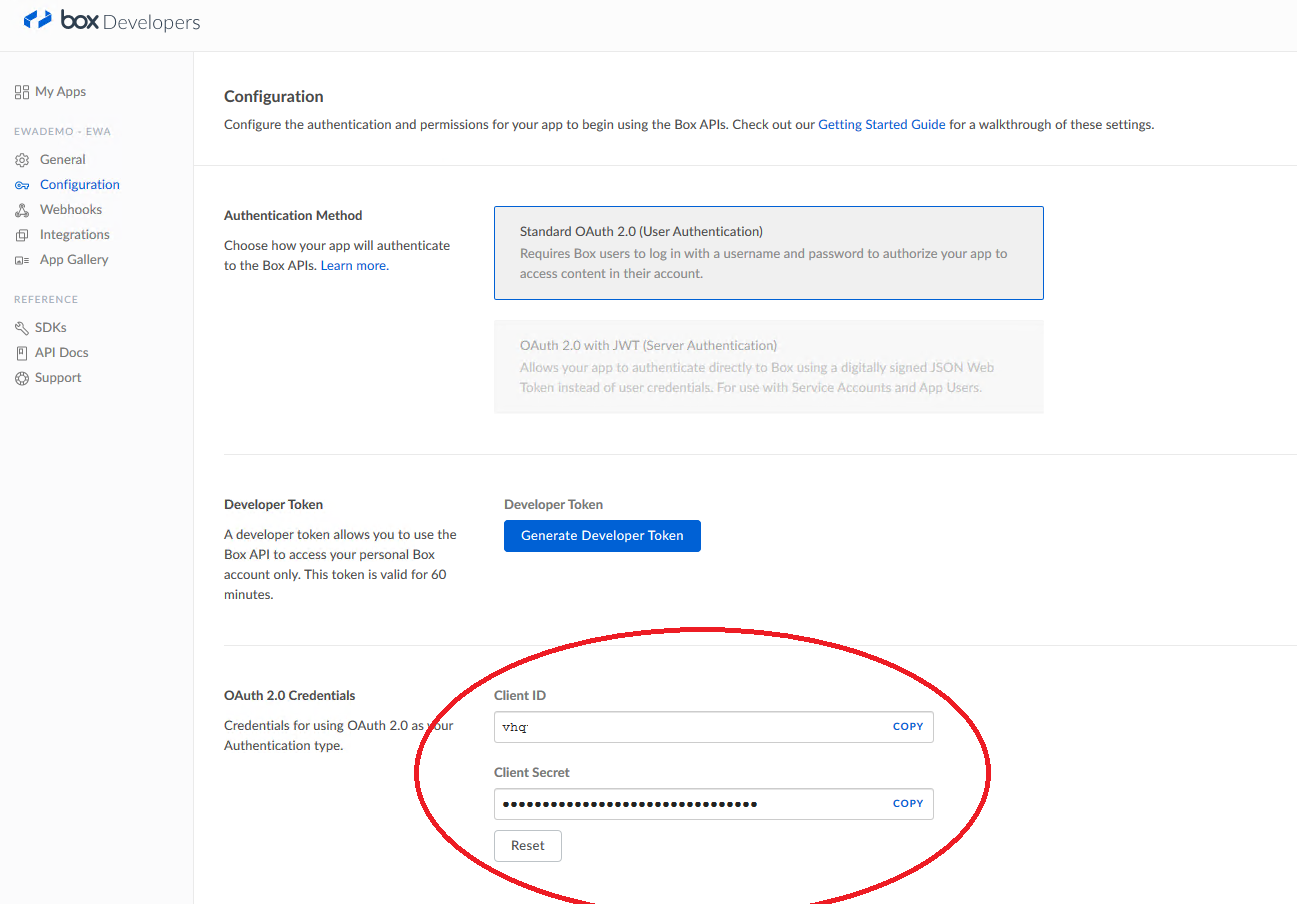Click the Integrations icon in sidebar
Viewport: 1297px width, 904px height.
[22, 235]
